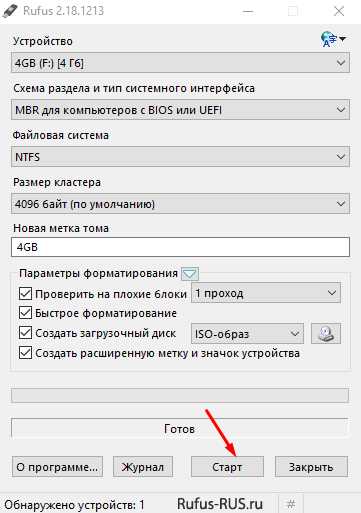This screenshot has height=513, width=361.
Task: Minimize the Rufus window
Action: 248,11
